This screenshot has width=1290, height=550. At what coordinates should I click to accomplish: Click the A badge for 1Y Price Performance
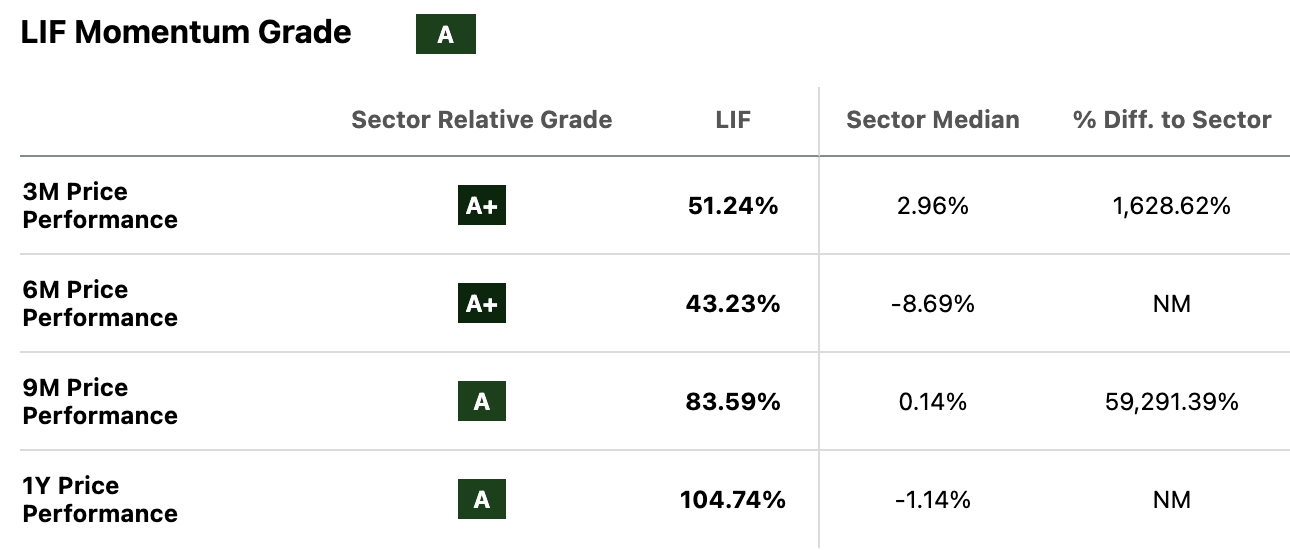pyautogui.click(x=481, y=500)
